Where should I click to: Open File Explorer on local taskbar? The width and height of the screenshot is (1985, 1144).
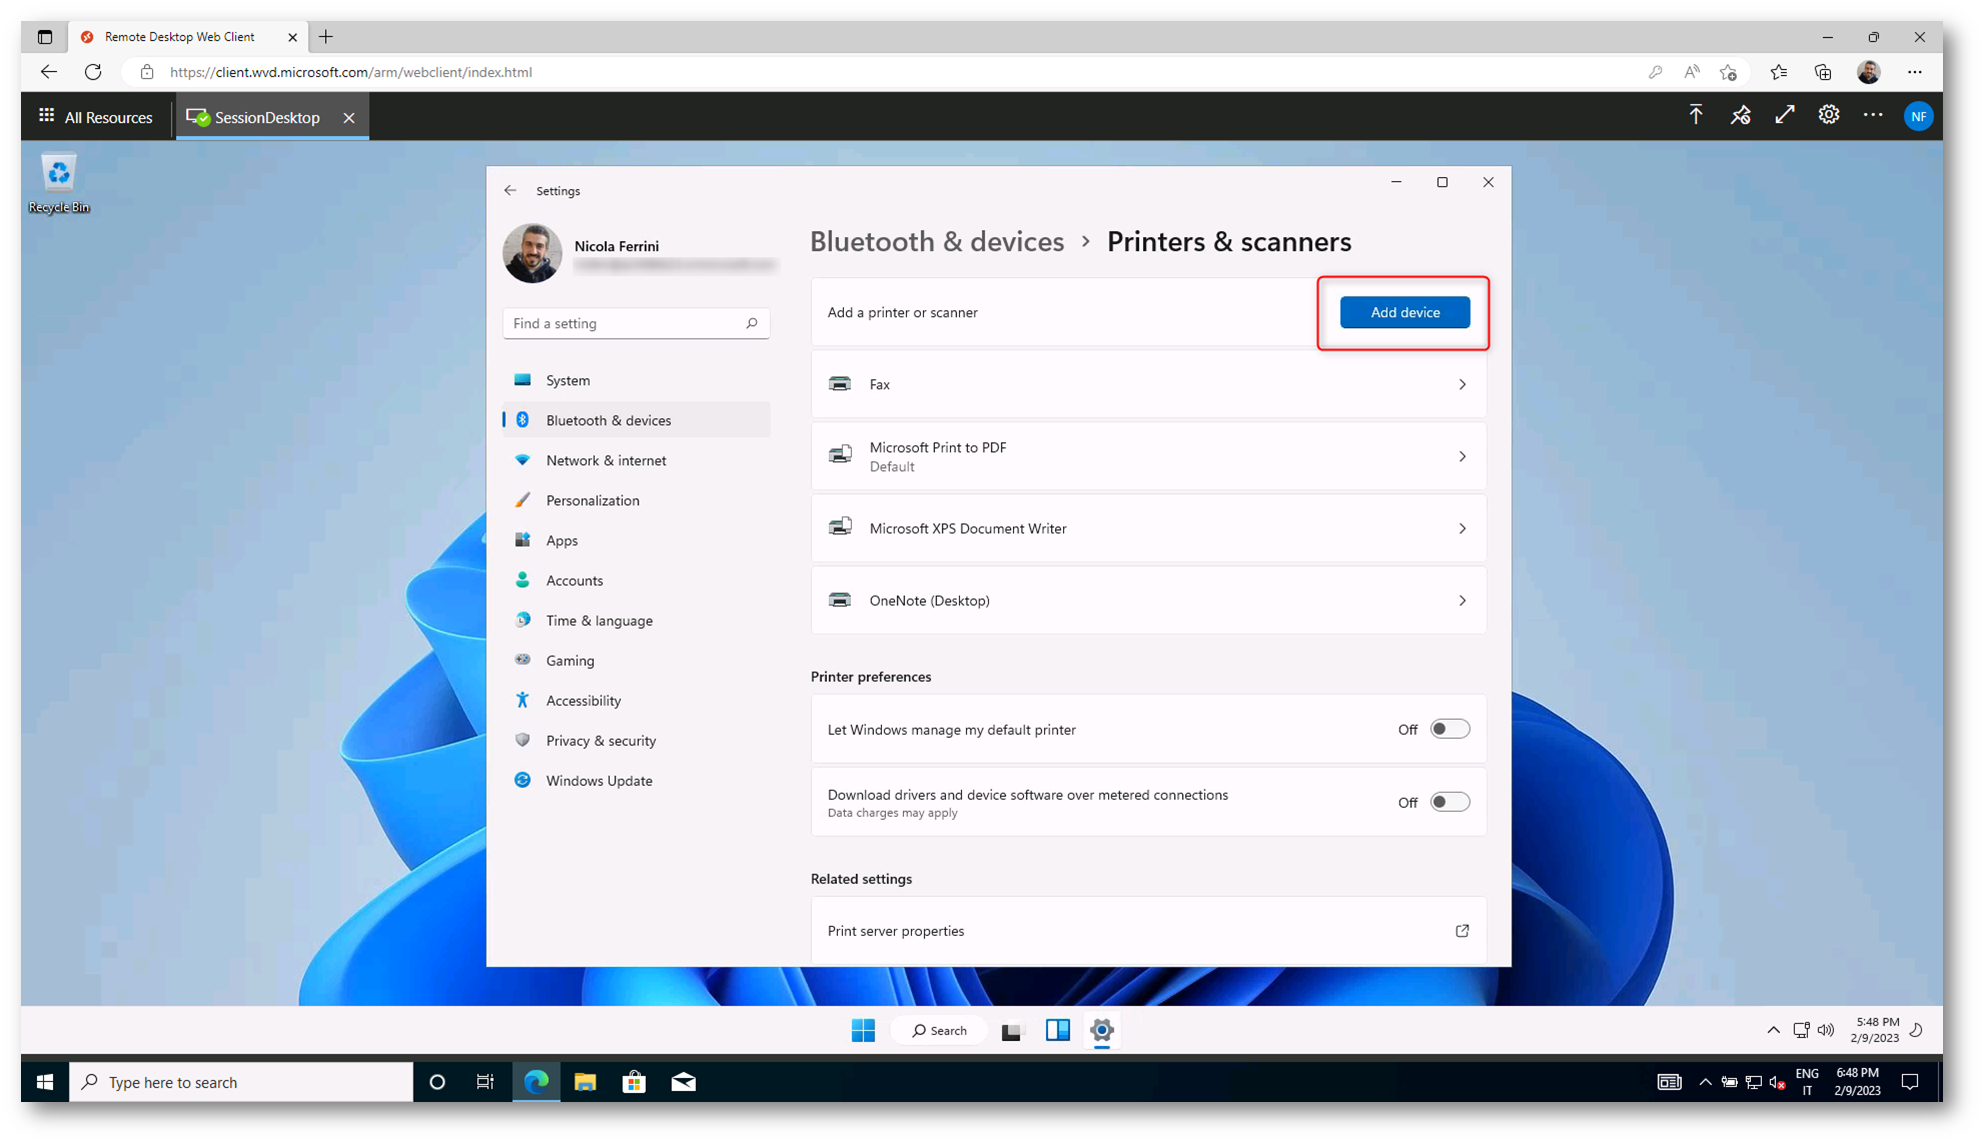(585, 1082)
